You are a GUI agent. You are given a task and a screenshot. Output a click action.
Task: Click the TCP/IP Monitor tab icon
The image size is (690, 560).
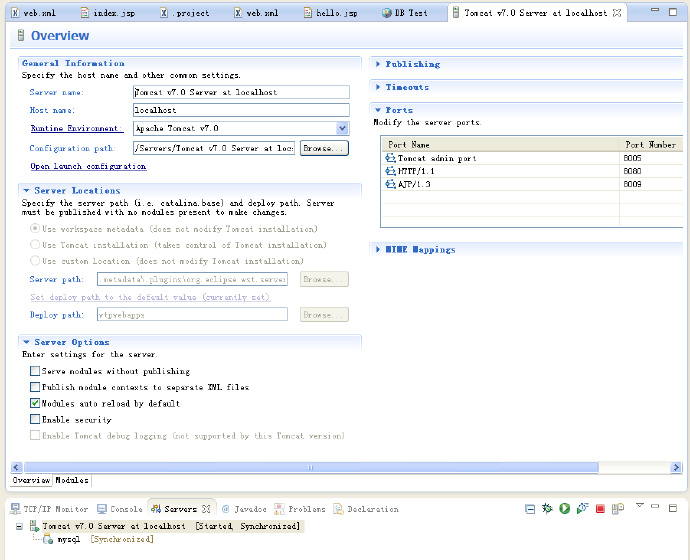click(x=15, y=509)
